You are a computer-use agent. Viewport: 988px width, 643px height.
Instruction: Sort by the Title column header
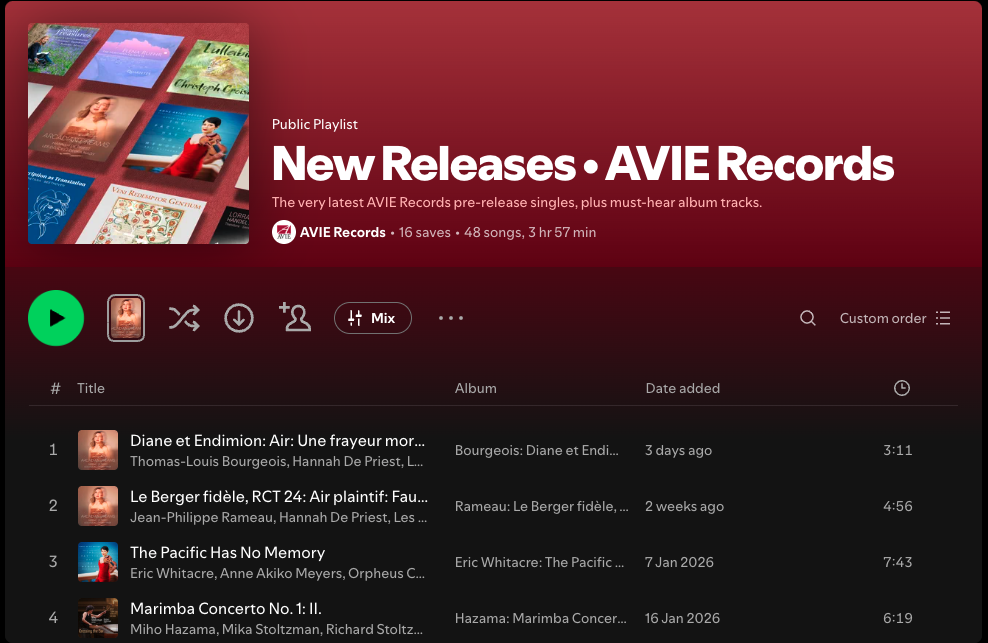91,388
